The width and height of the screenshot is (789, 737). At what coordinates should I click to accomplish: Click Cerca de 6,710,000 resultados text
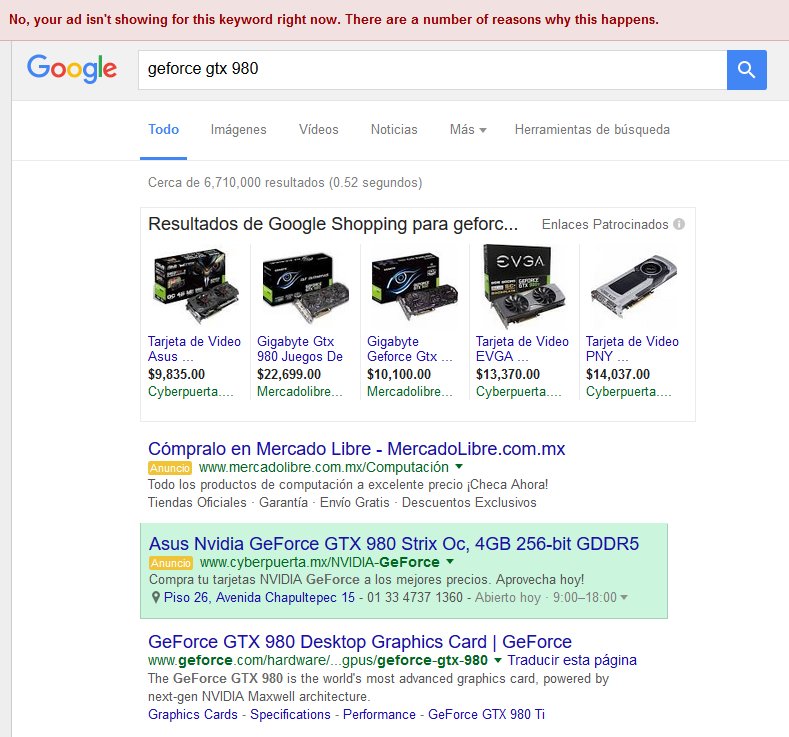285,182
